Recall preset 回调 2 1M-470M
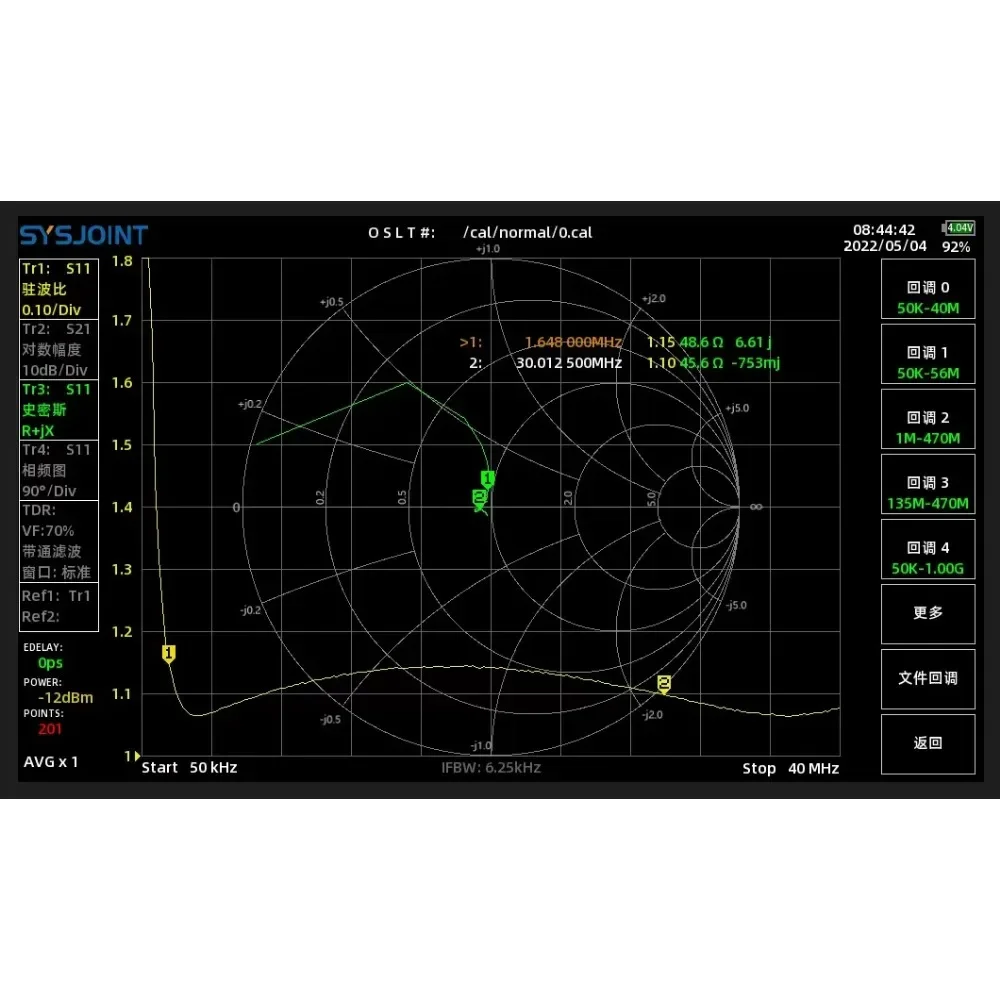This screenshot has width=1000, height=1000. coord(928,420)
